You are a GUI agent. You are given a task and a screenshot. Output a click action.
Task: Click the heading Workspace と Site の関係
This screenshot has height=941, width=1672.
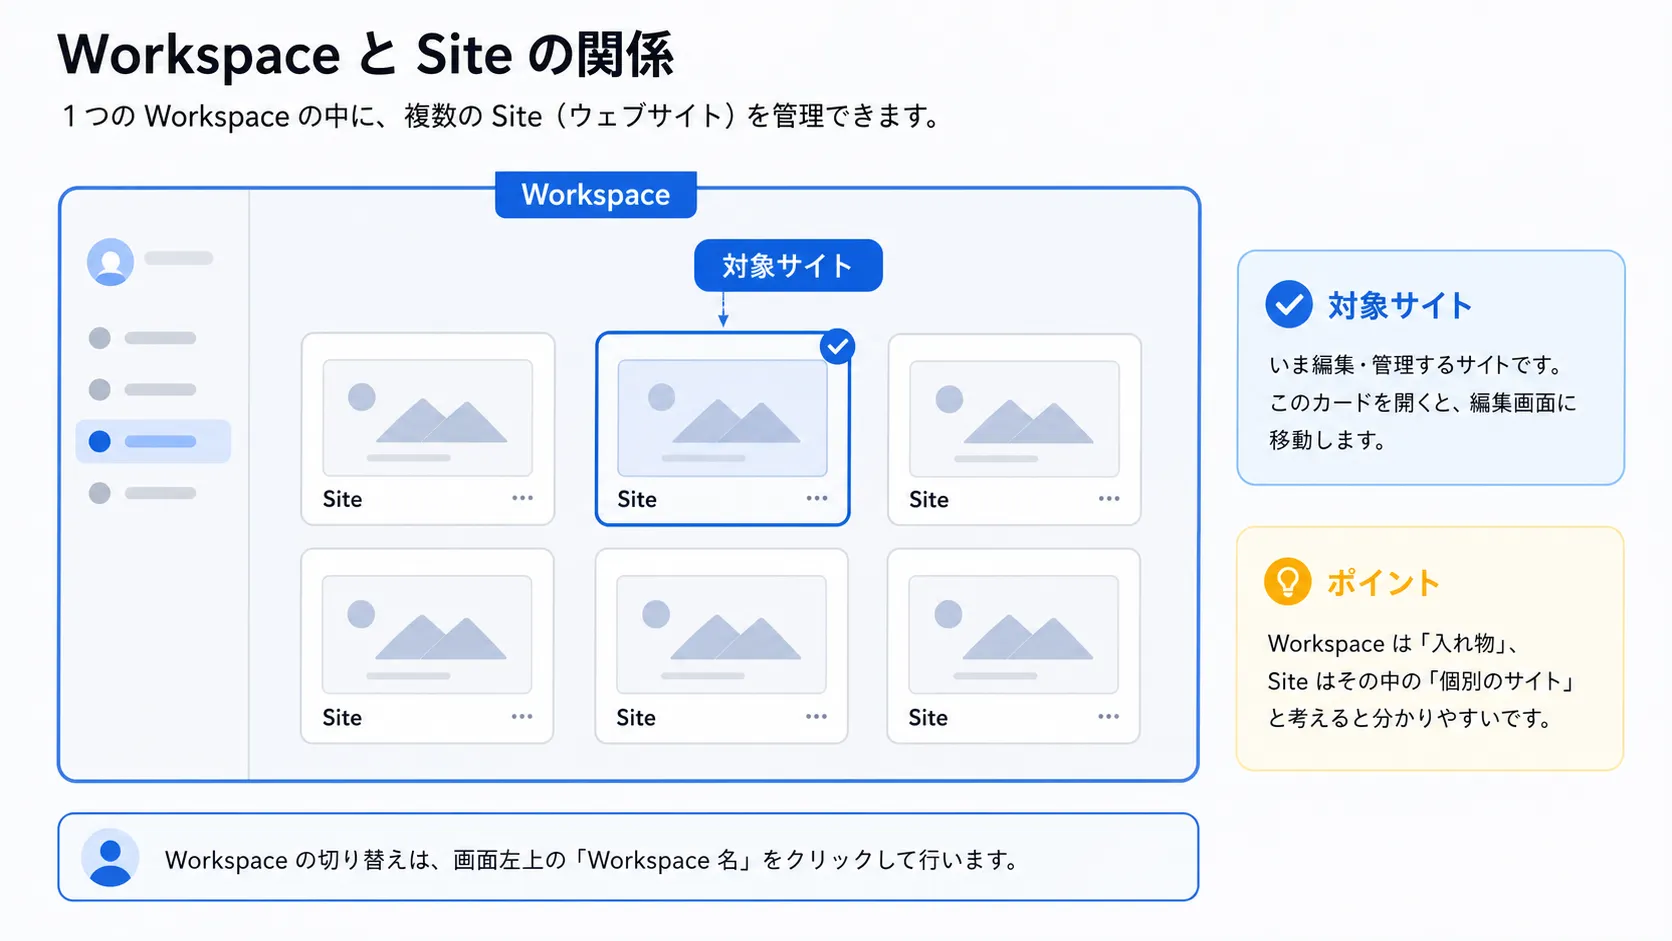pyautogui.click(x=366, y=54)
